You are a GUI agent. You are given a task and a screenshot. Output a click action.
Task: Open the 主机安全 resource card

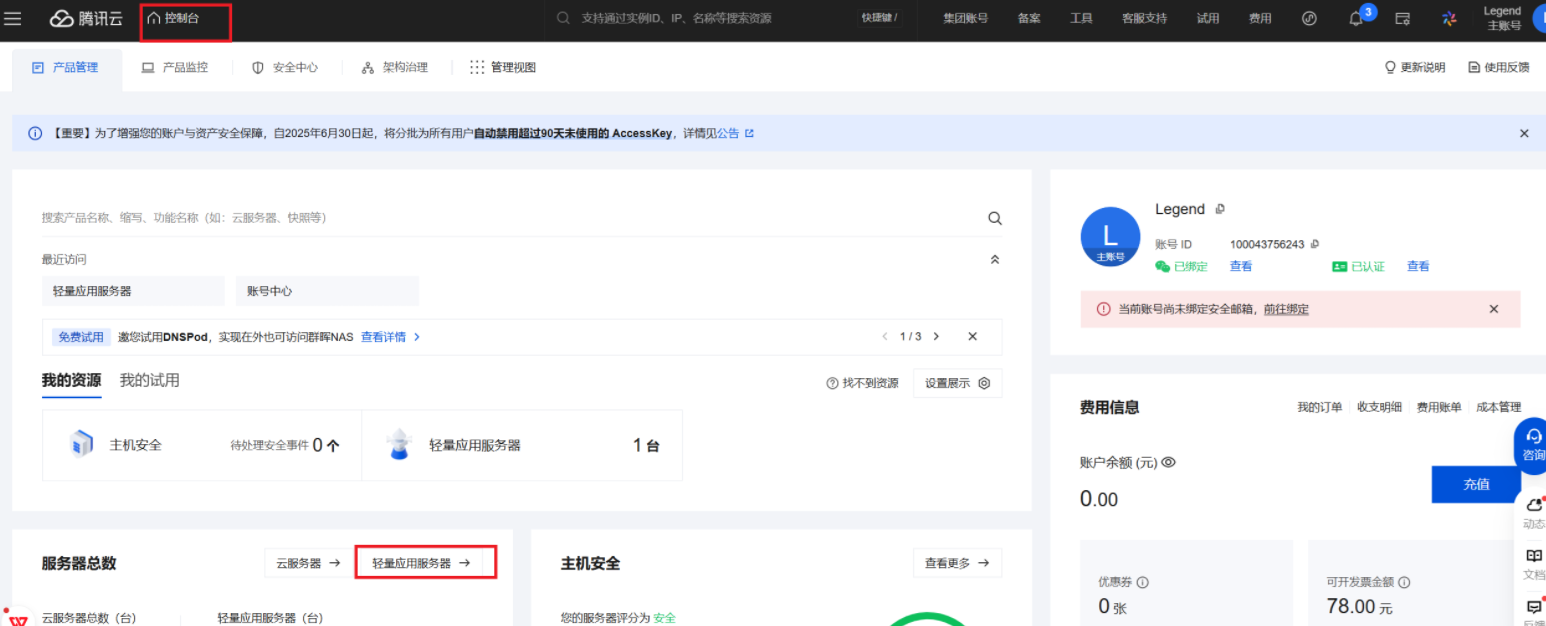coord(201,445)
